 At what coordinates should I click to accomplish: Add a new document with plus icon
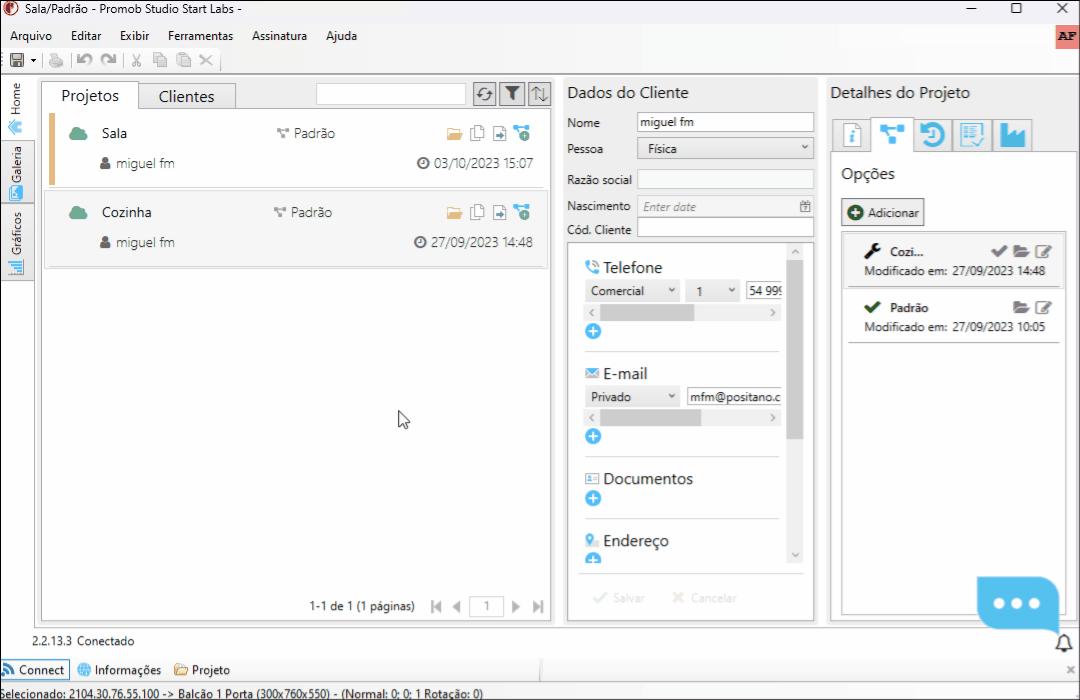(x=593, y=498)
